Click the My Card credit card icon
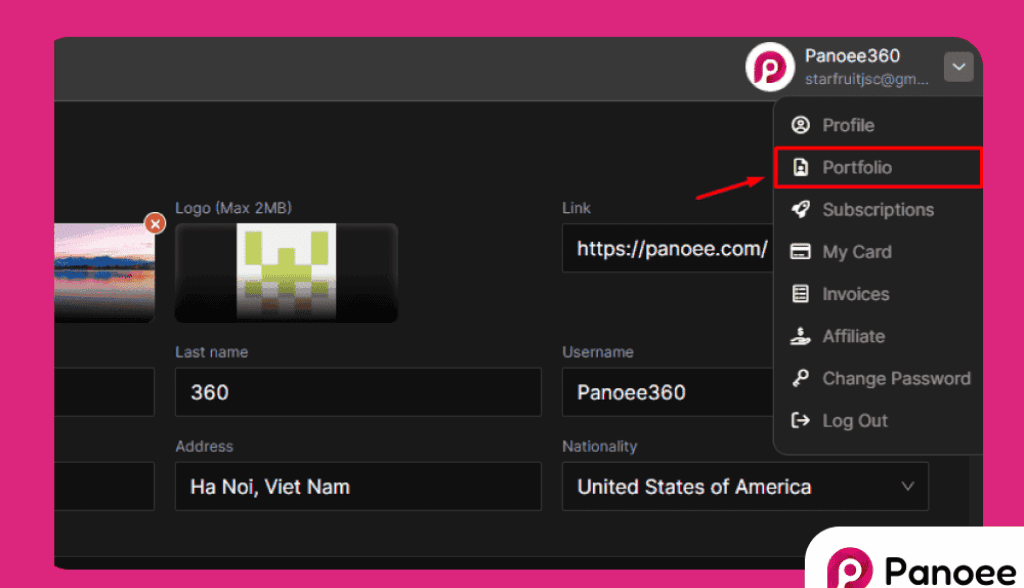 point(800,252)
